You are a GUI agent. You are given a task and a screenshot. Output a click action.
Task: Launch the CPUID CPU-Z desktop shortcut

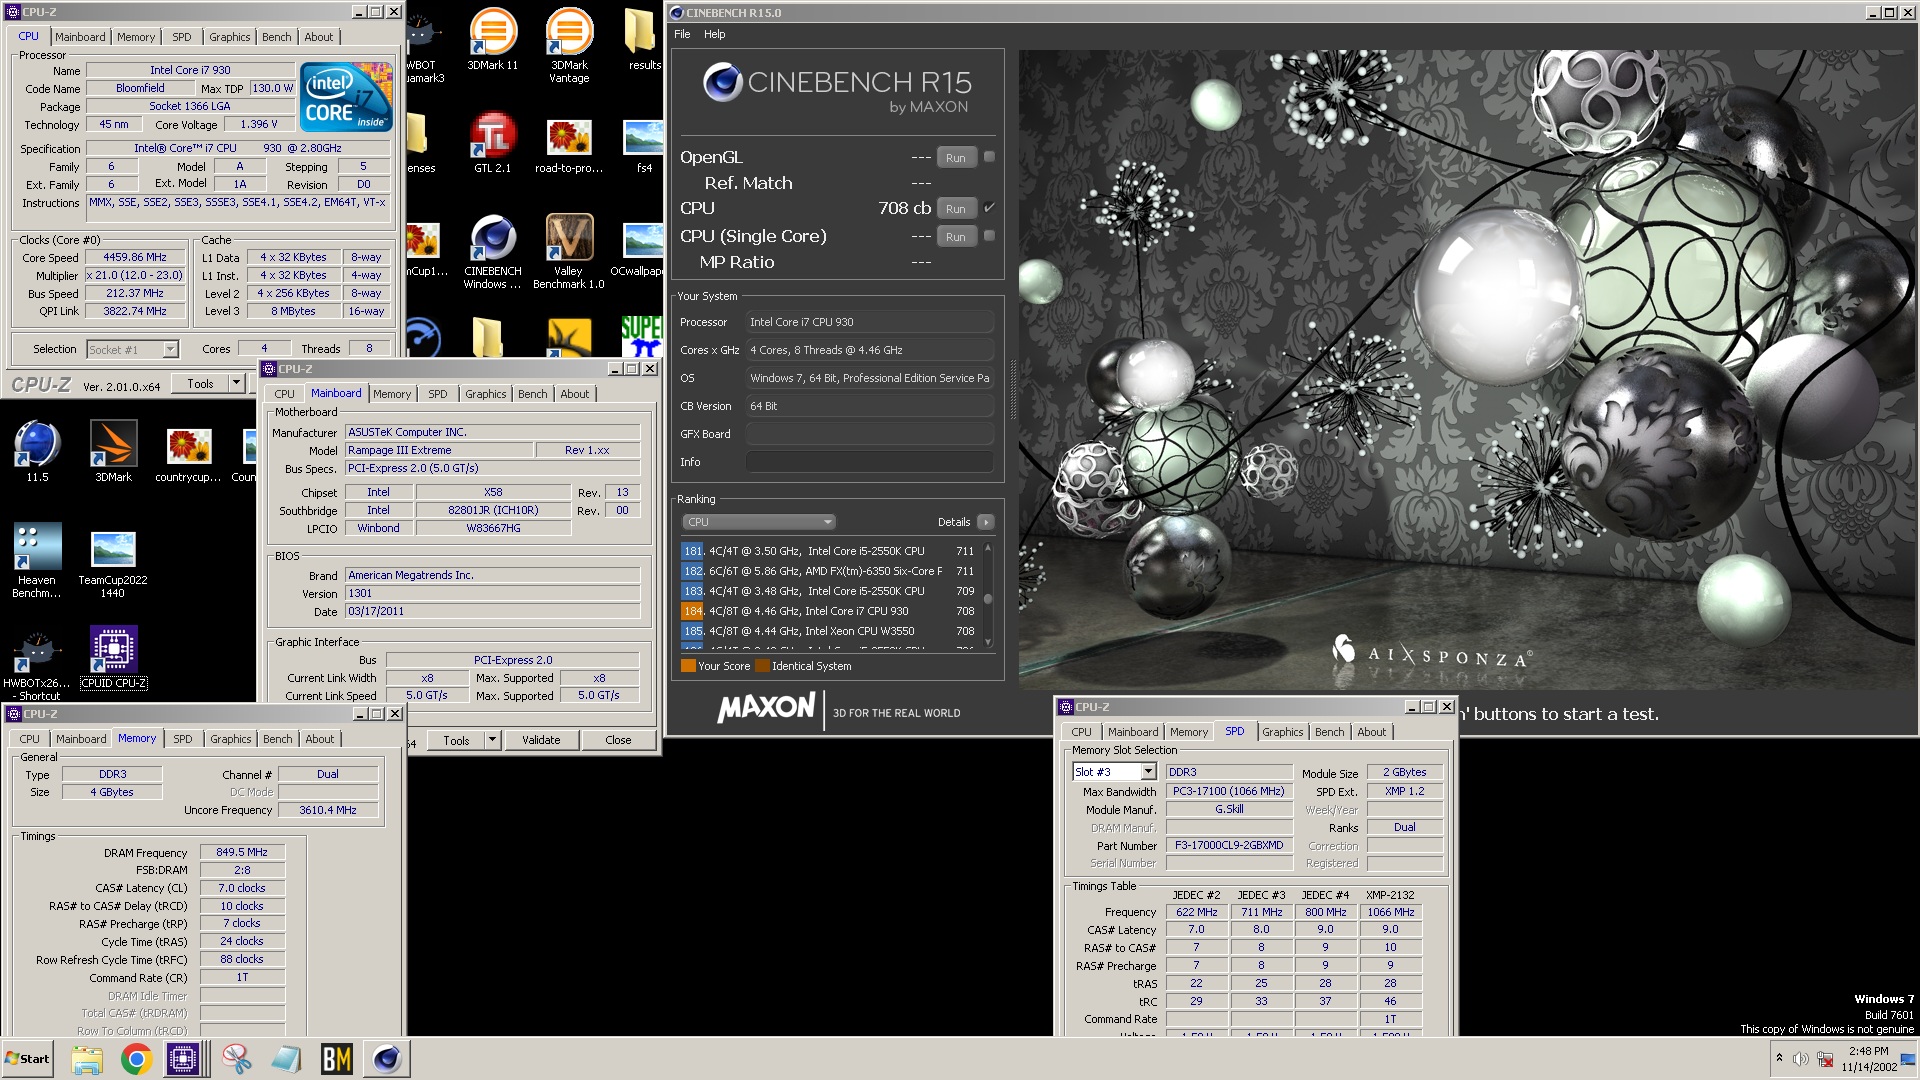coord(113,657)
